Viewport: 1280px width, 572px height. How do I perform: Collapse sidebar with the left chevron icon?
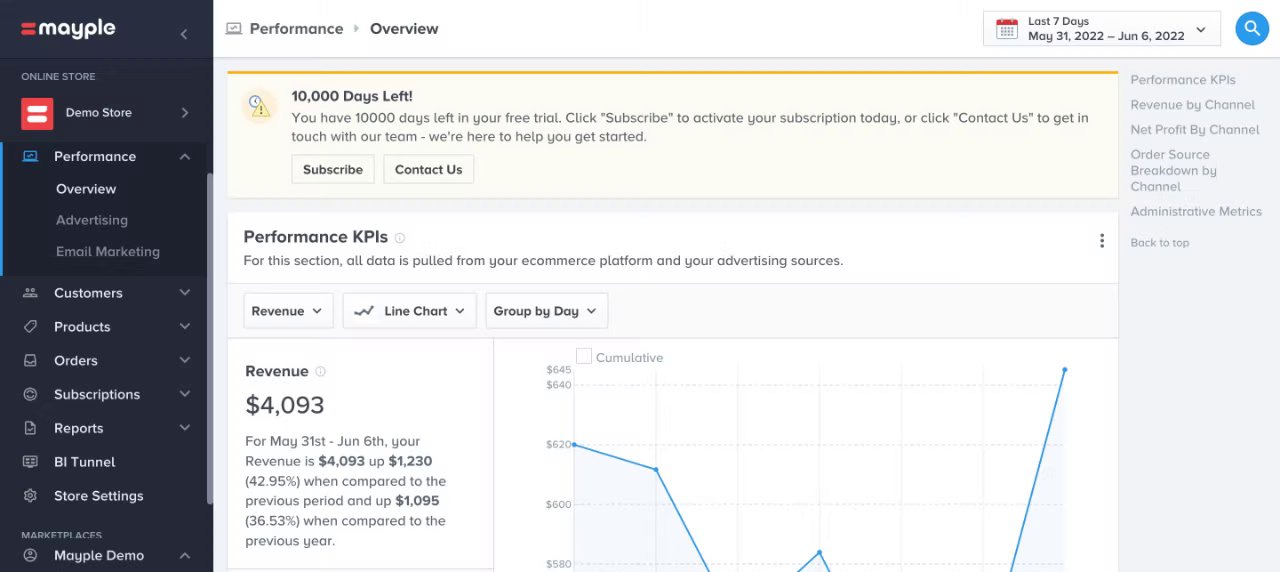[x=184, y=34]
